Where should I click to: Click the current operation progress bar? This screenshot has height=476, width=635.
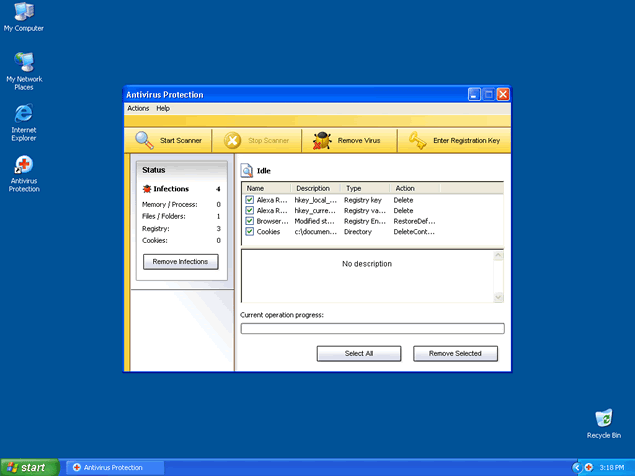(x=372, y=328)
